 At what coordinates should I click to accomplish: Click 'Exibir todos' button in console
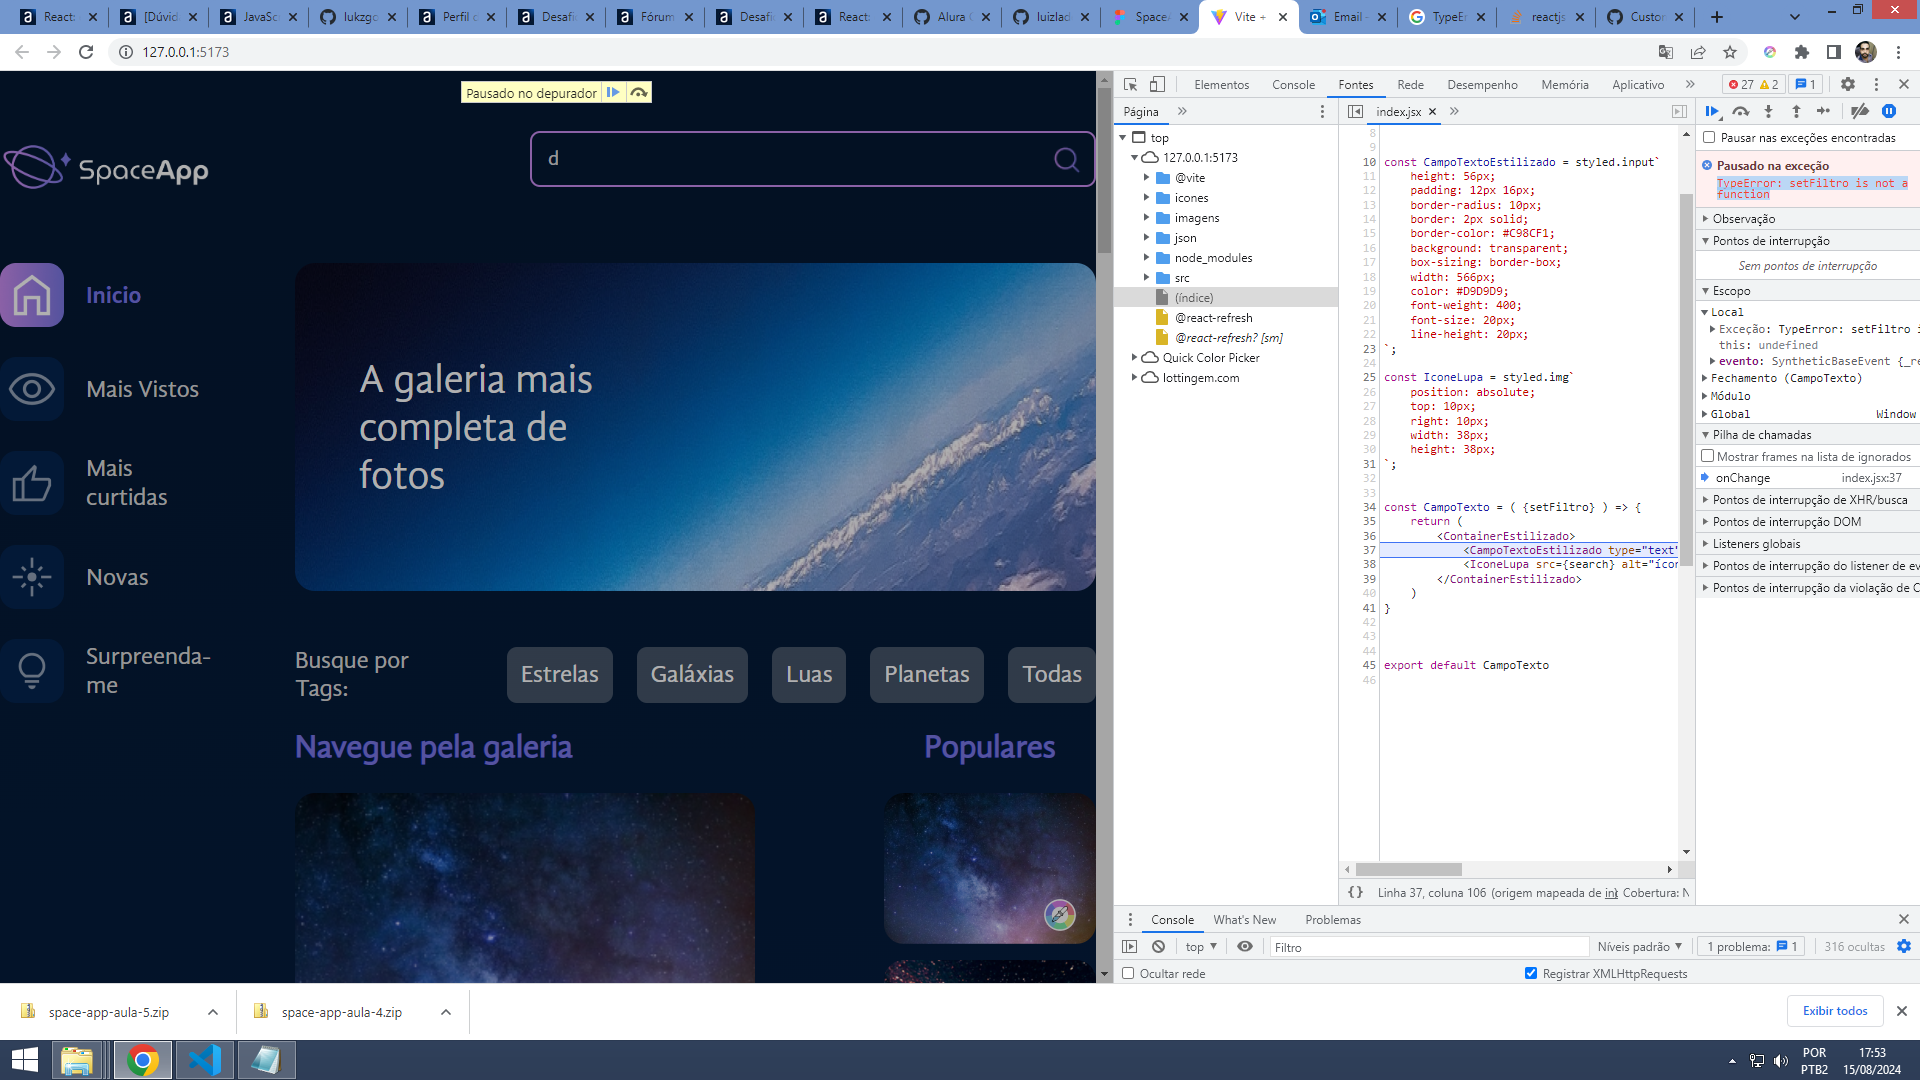tap(1834, 1010)
